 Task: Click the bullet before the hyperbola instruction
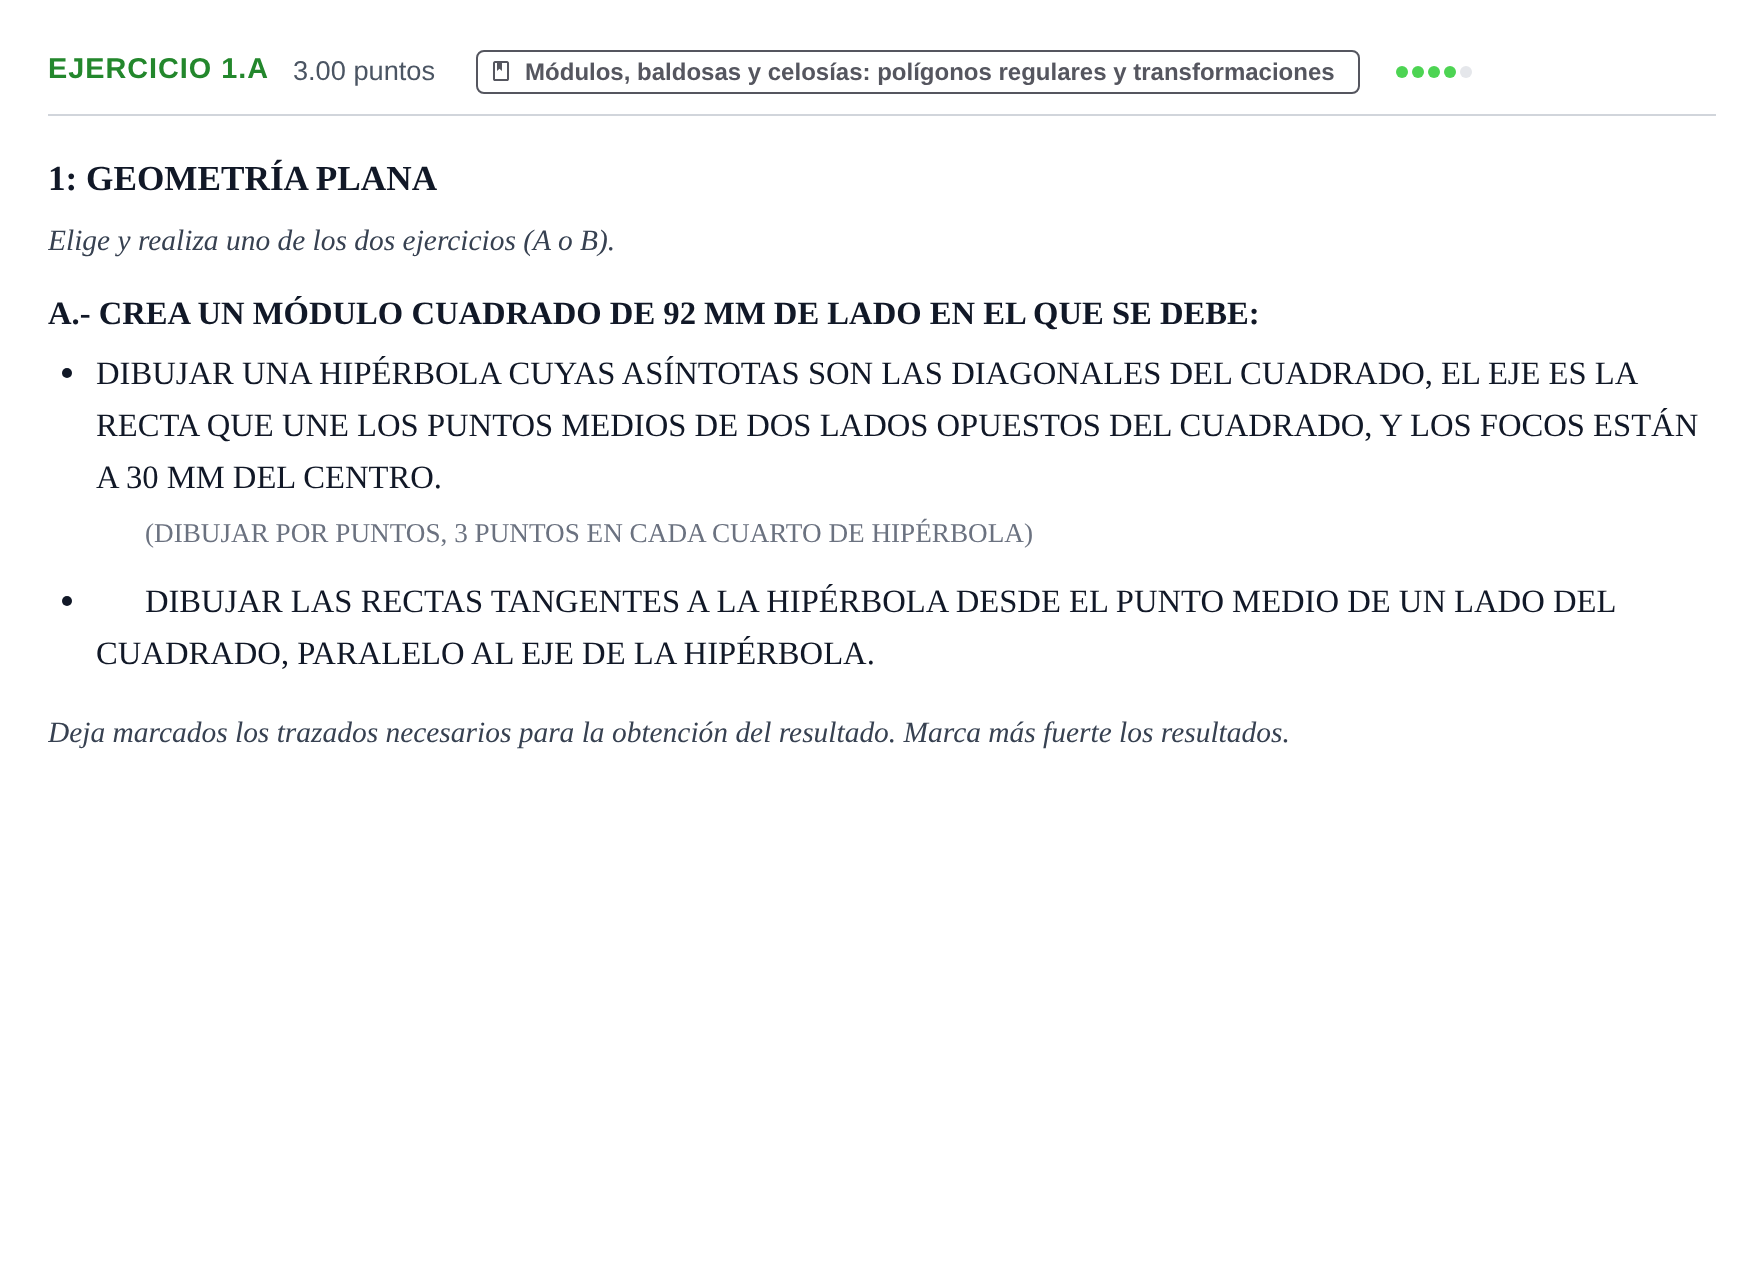67,374
